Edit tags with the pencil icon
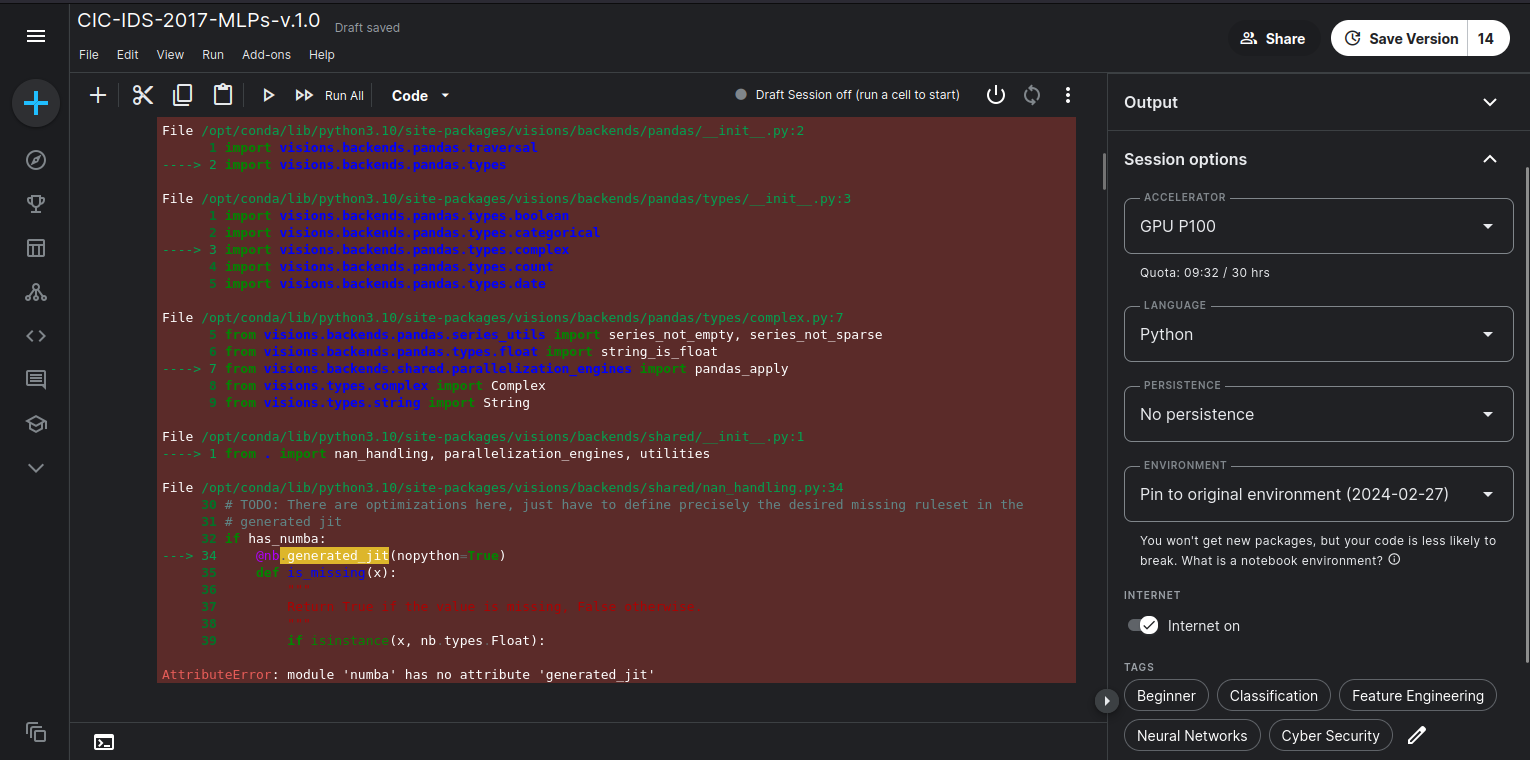The width and height of the screenshot is (1530, 760). tap(1416, 736)
